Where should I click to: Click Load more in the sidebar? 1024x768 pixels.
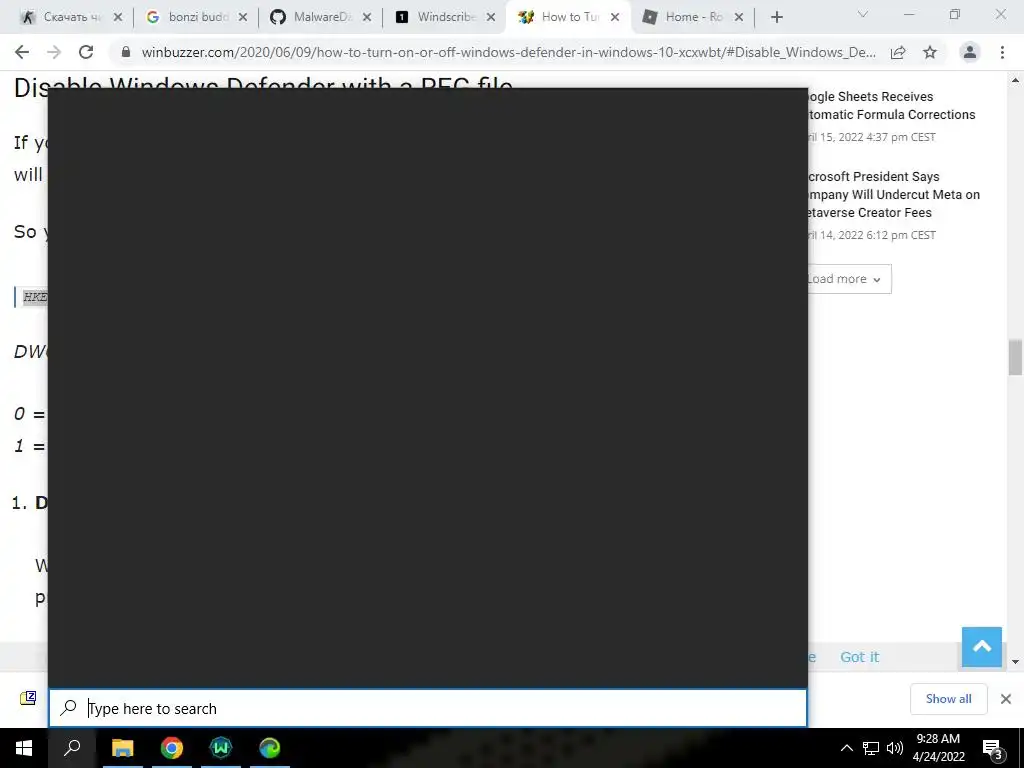(x=848, y=279)
